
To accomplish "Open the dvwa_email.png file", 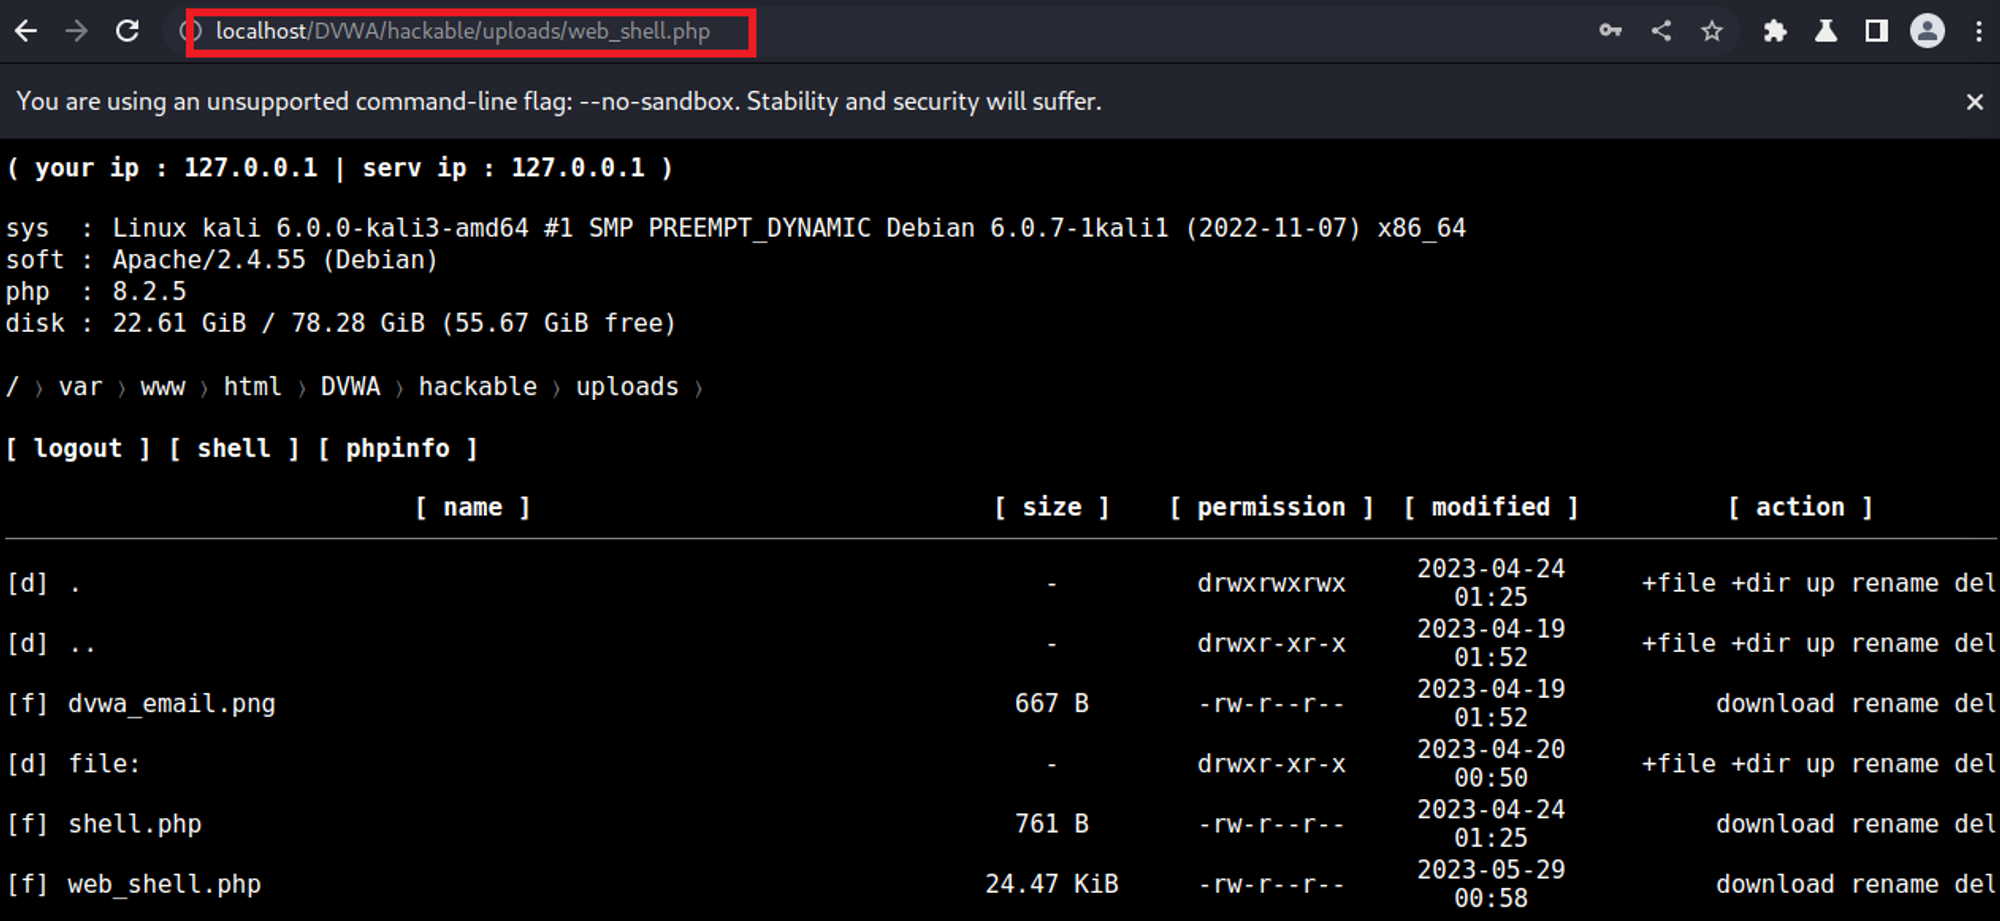I will (x=171, y=704).
